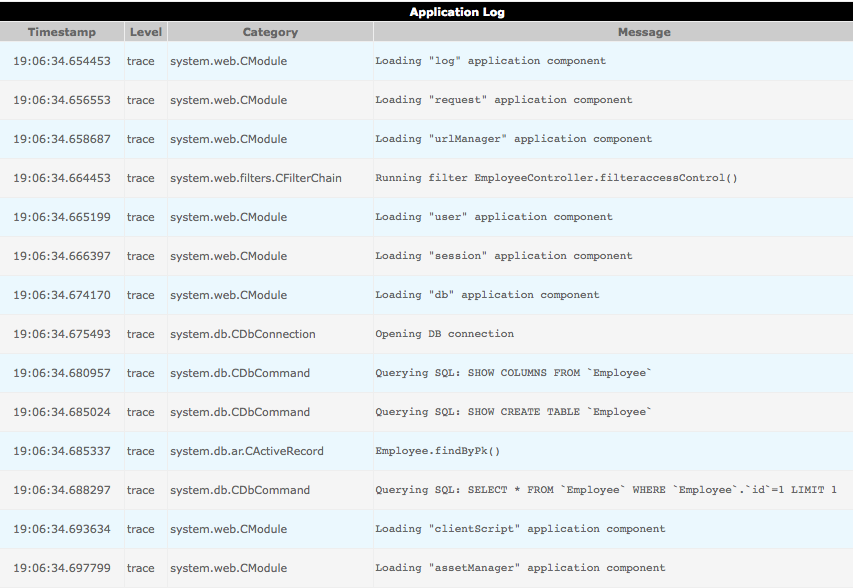Select the SELECT * FROM Employee query message
The width and height of the screenshot is (853, 588).
pyautogui.click(x=606, y=490)
